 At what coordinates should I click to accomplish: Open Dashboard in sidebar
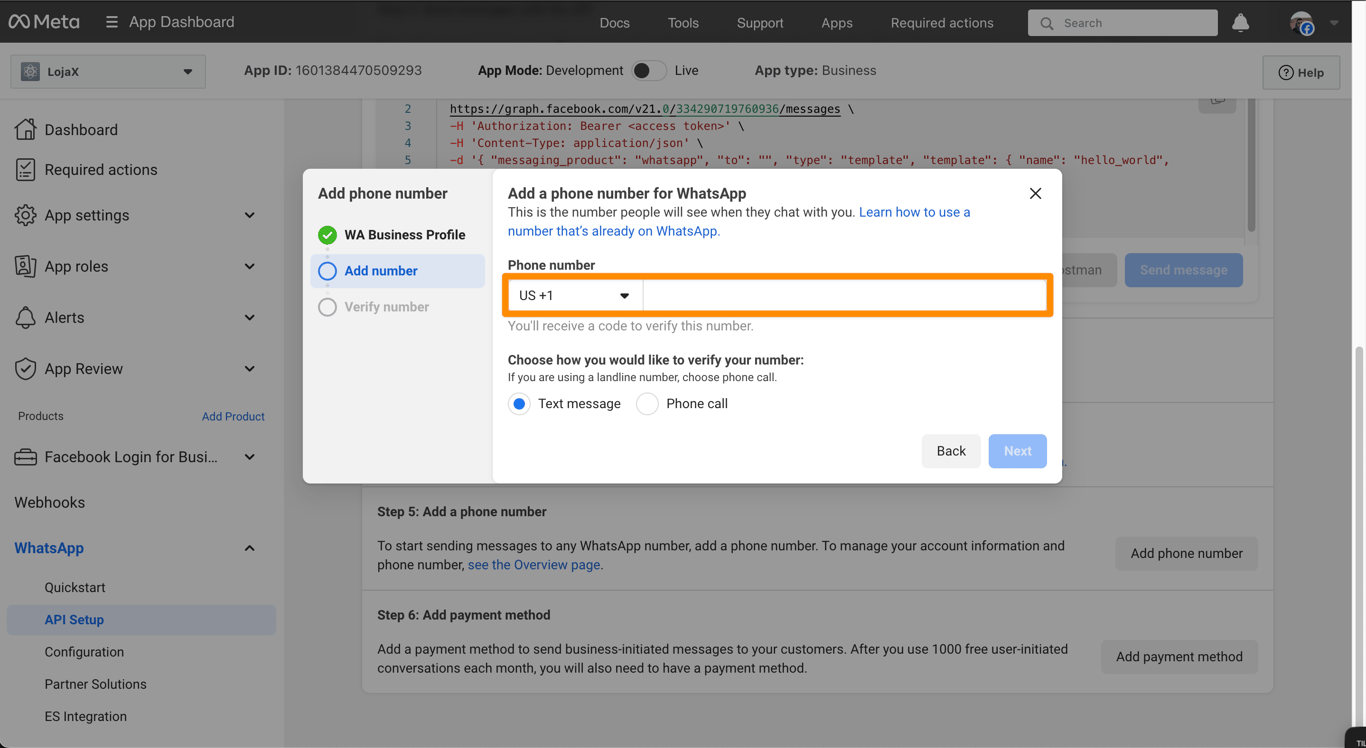81,130
